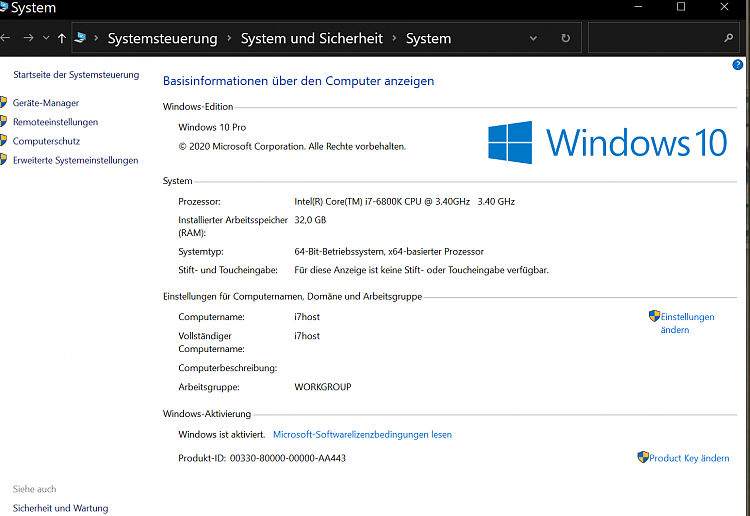Viewport: 750px width, 516px height.
Task: Expand chevron before Systemsteuerung breadcrumb
Action: [96, 38]
